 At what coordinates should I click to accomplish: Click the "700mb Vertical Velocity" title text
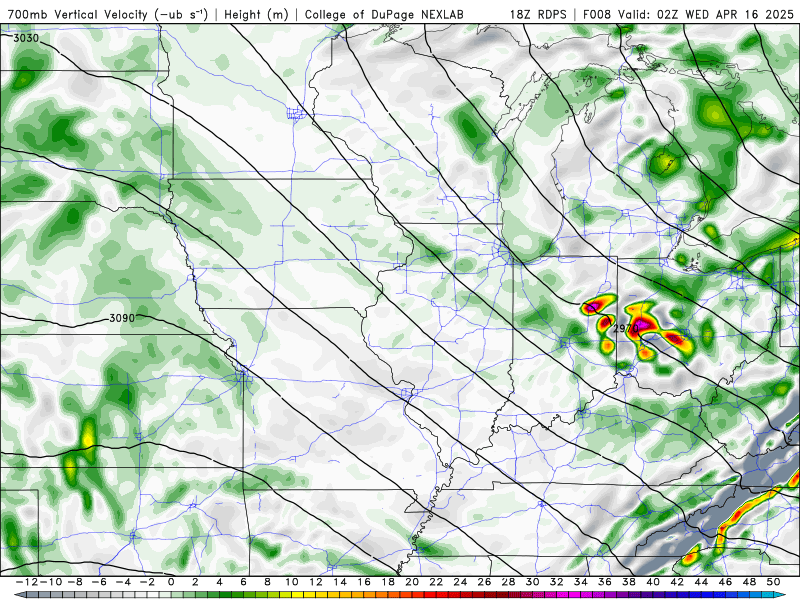pyautogui.click(x=78, y=14)
